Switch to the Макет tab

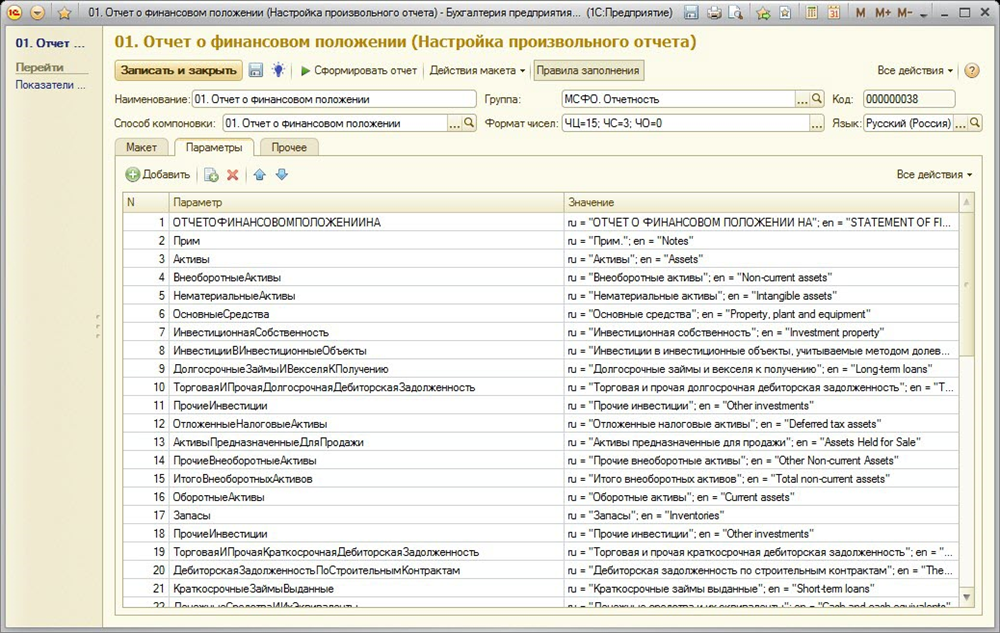click(x=141, y=147)
